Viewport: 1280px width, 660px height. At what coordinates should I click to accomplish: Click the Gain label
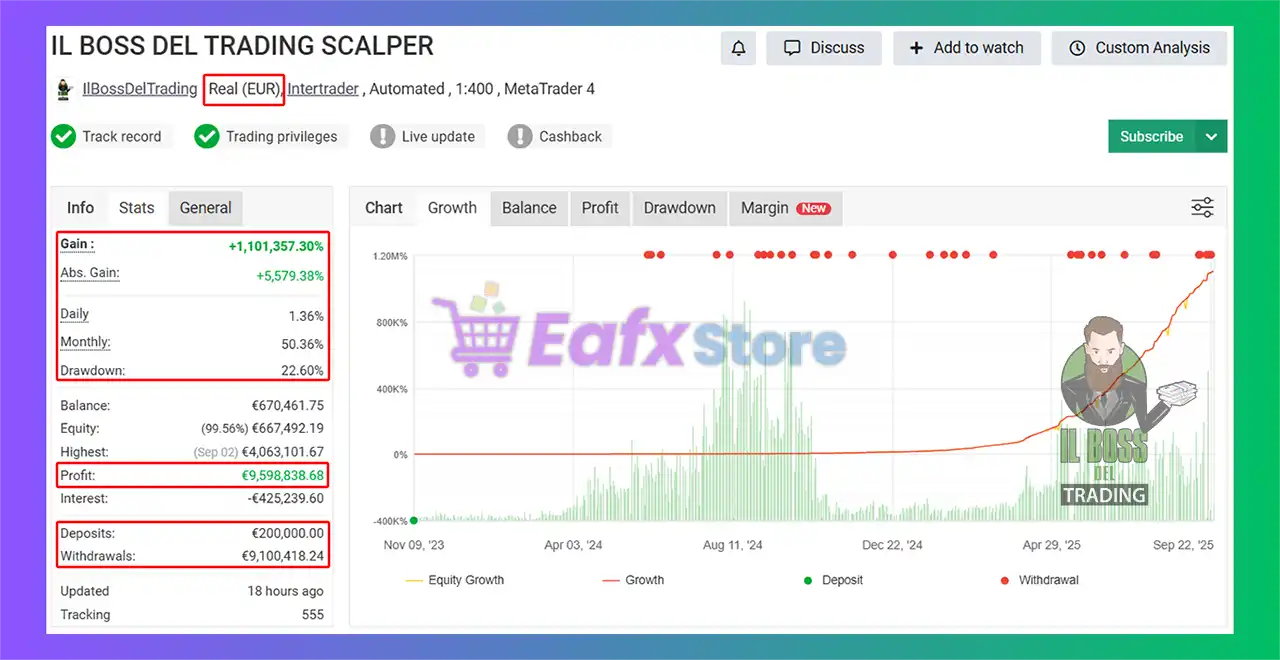click(x=77, y=244)
